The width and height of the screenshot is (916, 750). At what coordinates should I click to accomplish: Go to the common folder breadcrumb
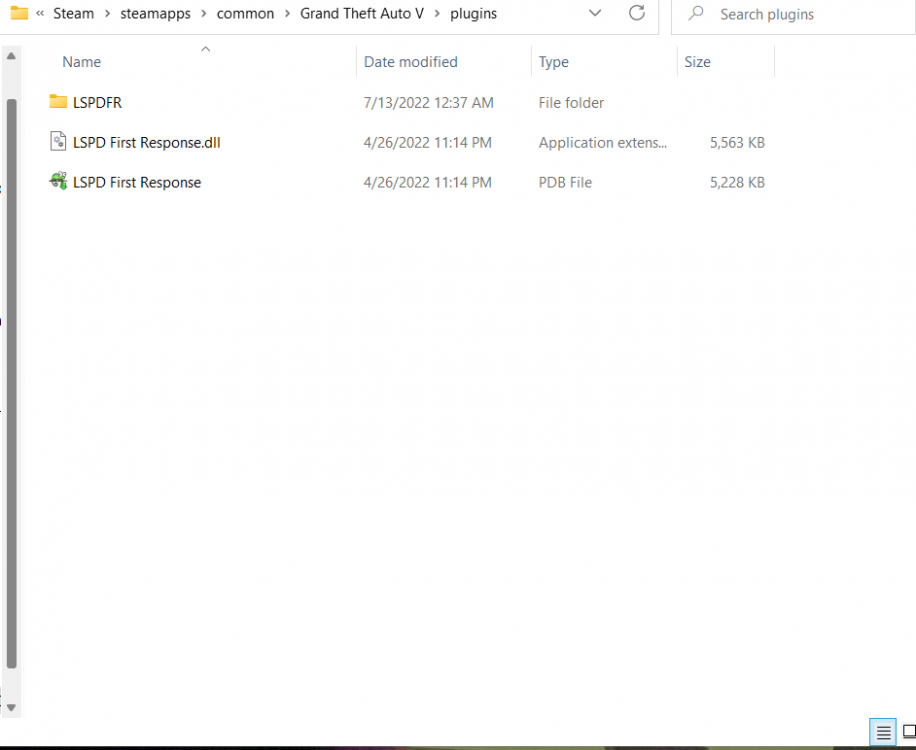[245, 13]
